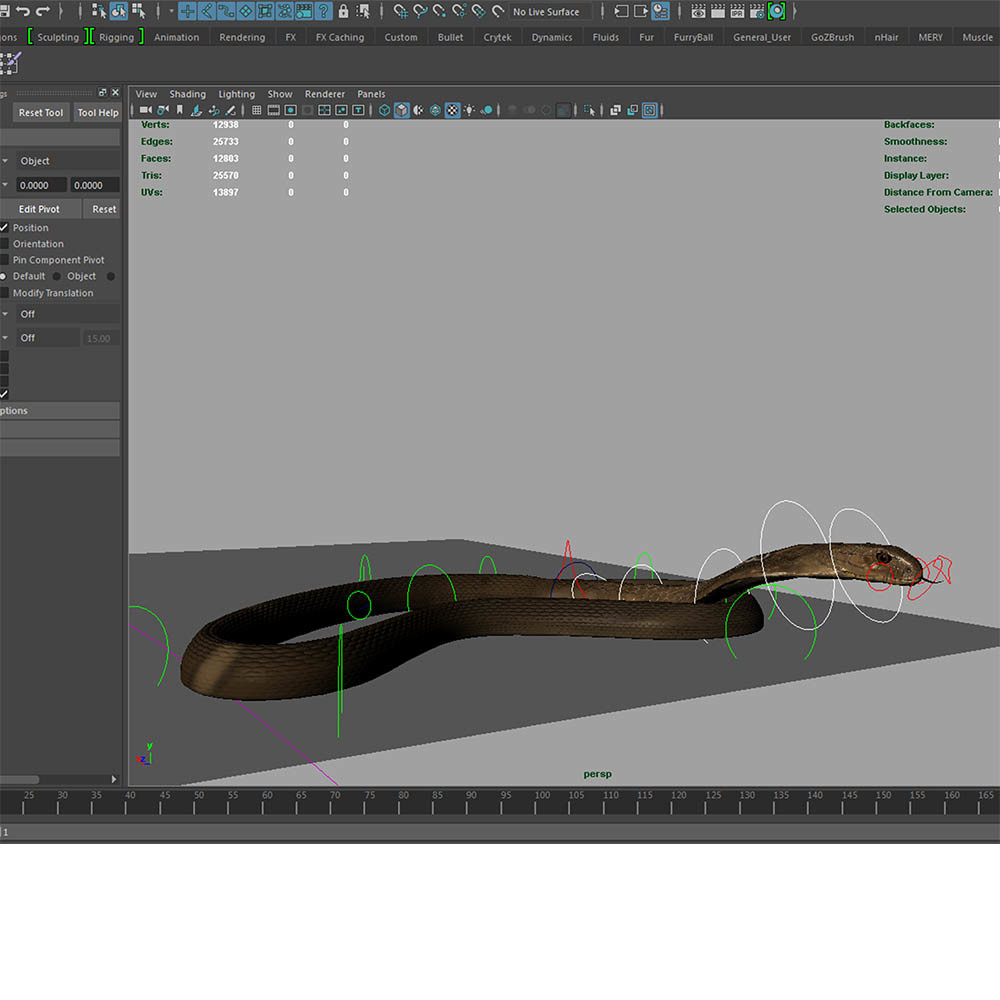Click the construction history toggle icon
The width and height of the screenshot is (1000, 1000).
coord(660,11)
